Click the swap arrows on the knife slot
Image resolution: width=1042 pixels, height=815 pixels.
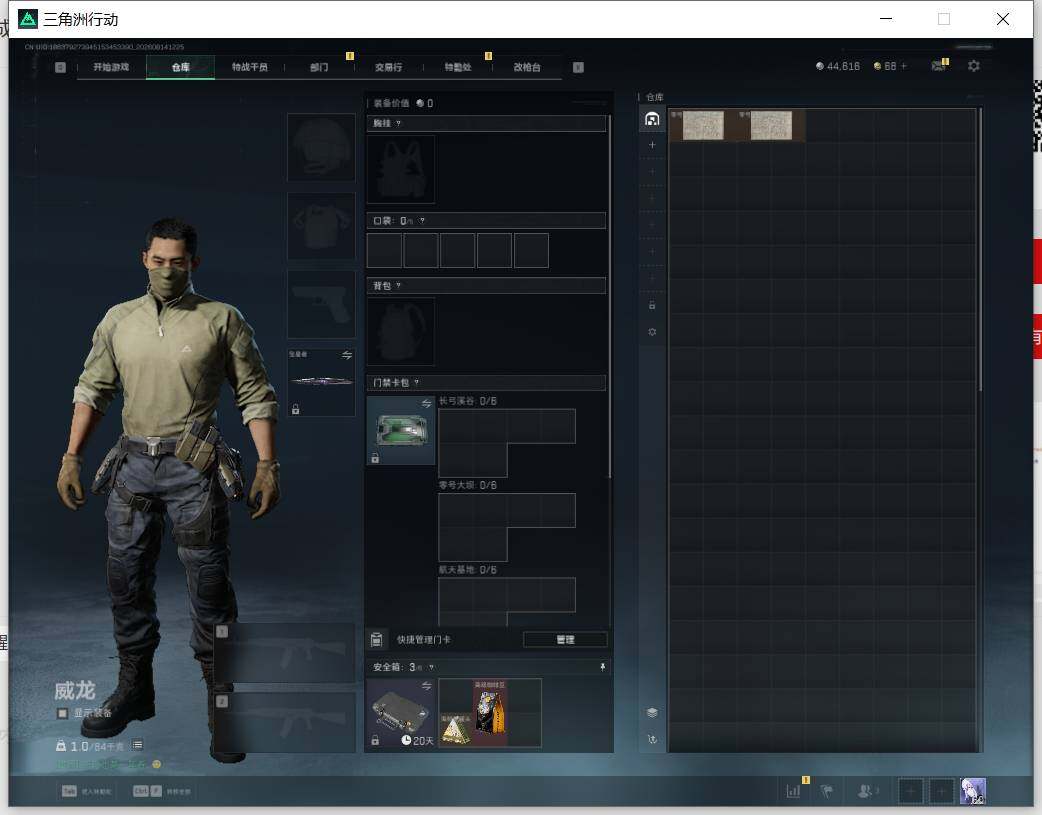[347, 356]
